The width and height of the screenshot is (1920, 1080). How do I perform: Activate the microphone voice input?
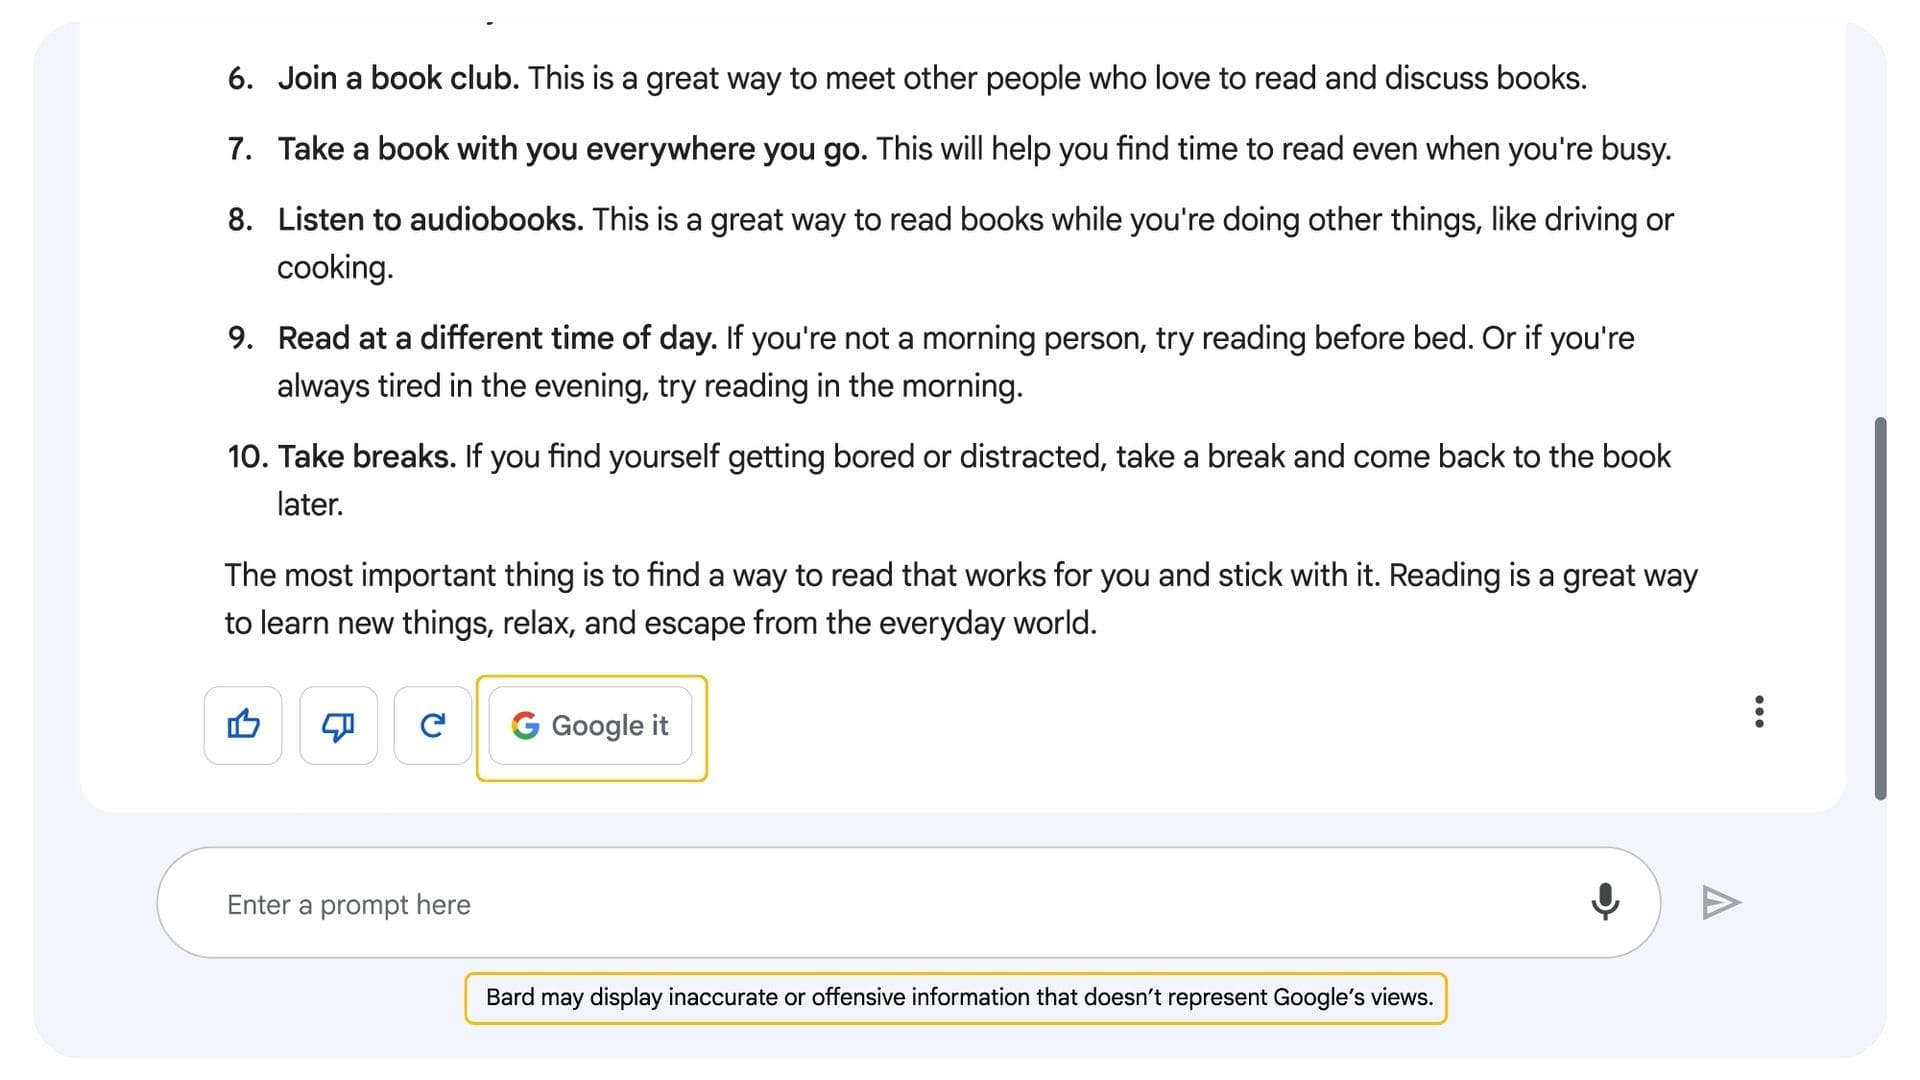coord(1604,902)
